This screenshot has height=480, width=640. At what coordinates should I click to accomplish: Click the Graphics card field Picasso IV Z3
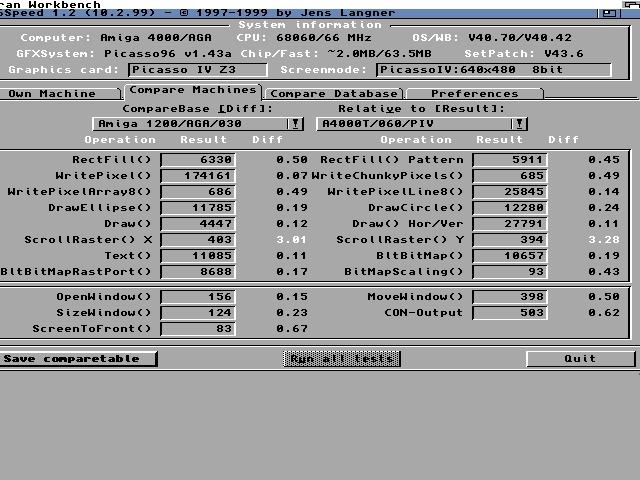click(x=198, y=70)
